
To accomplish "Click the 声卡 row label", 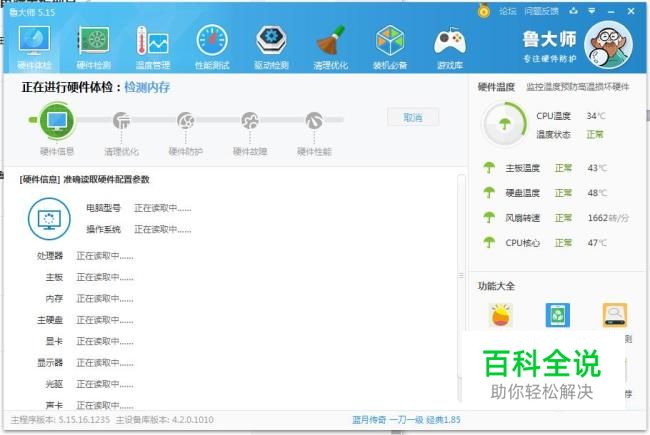I will tap(54, 405).
